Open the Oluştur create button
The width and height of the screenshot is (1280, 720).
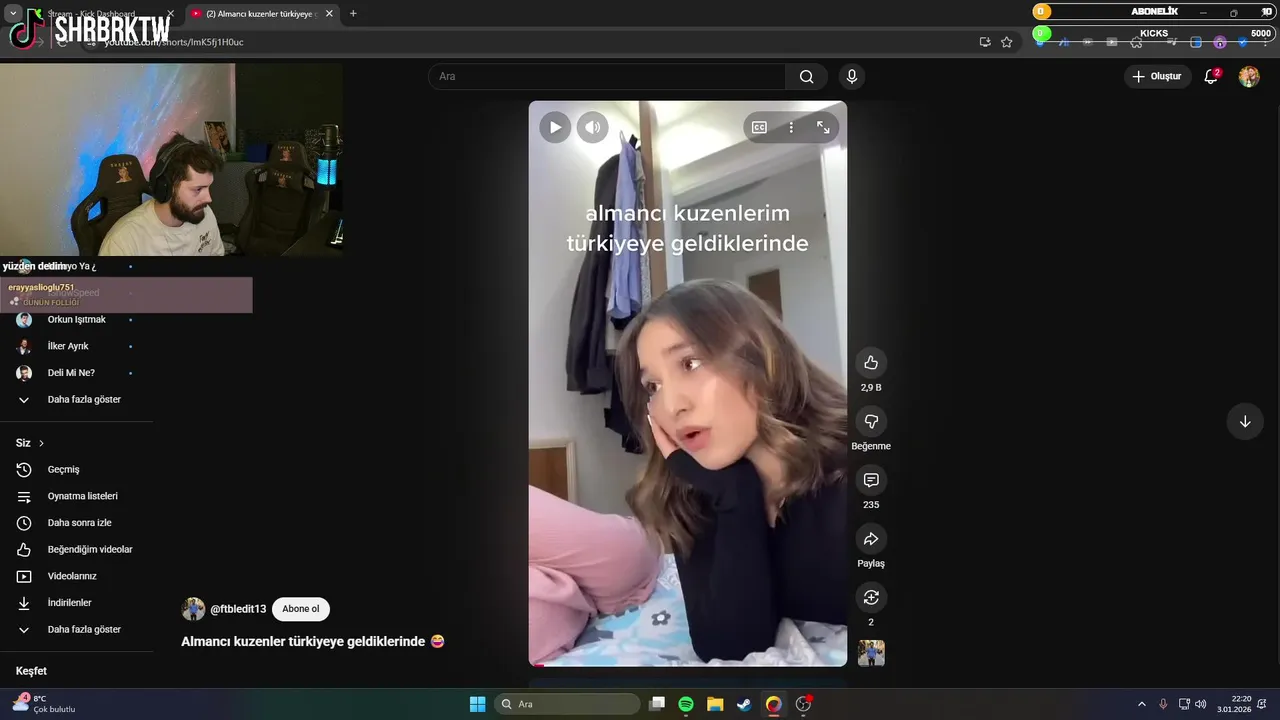tap(1157, 76)
